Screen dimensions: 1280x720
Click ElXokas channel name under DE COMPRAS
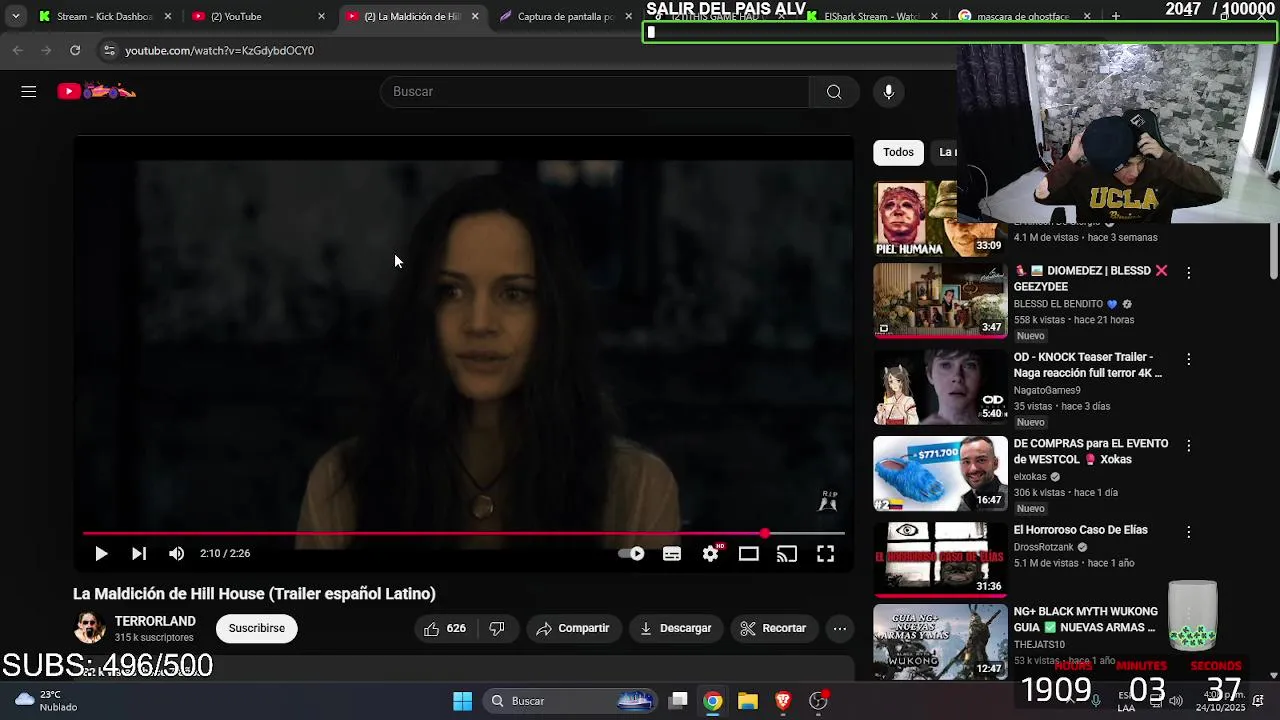pyautogui.click(x=1030, y=477)
